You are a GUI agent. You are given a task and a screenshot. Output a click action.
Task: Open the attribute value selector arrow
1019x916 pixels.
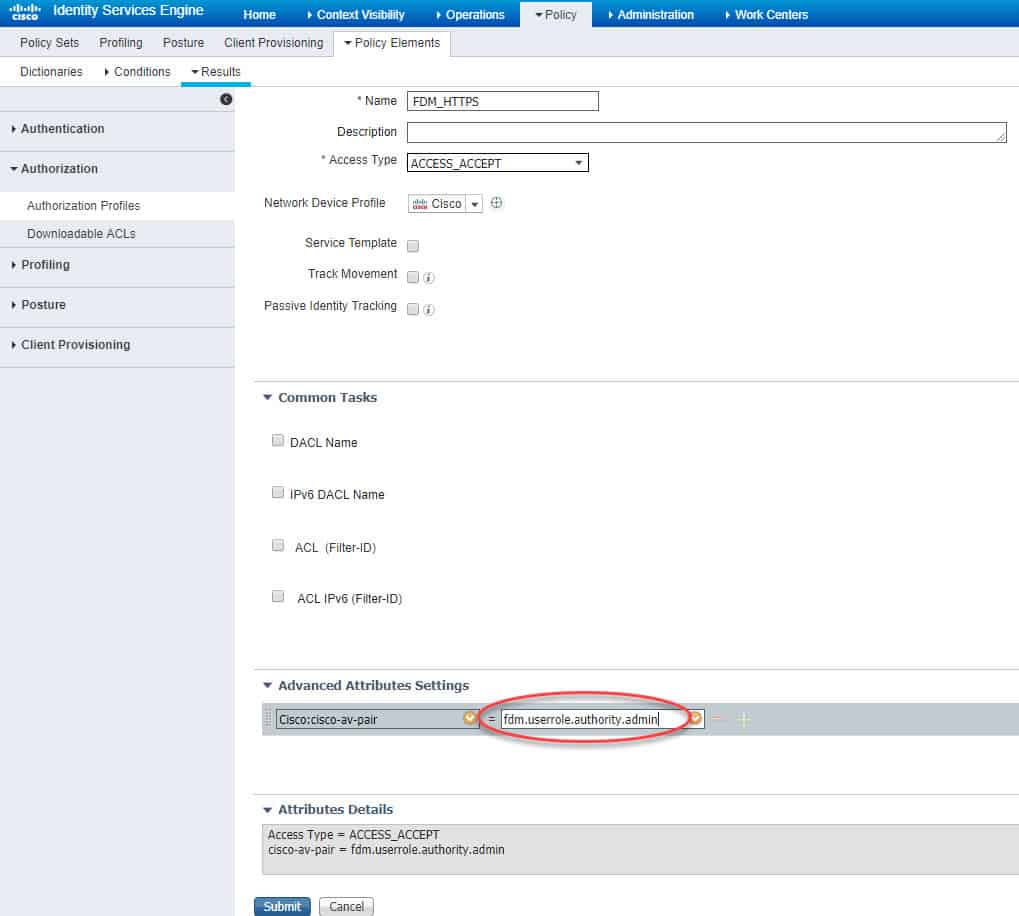pos(695,719)
